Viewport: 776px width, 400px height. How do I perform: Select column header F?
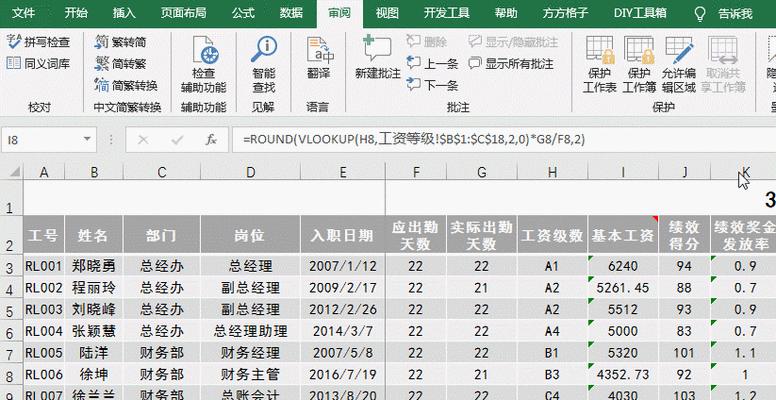point(416,172)
